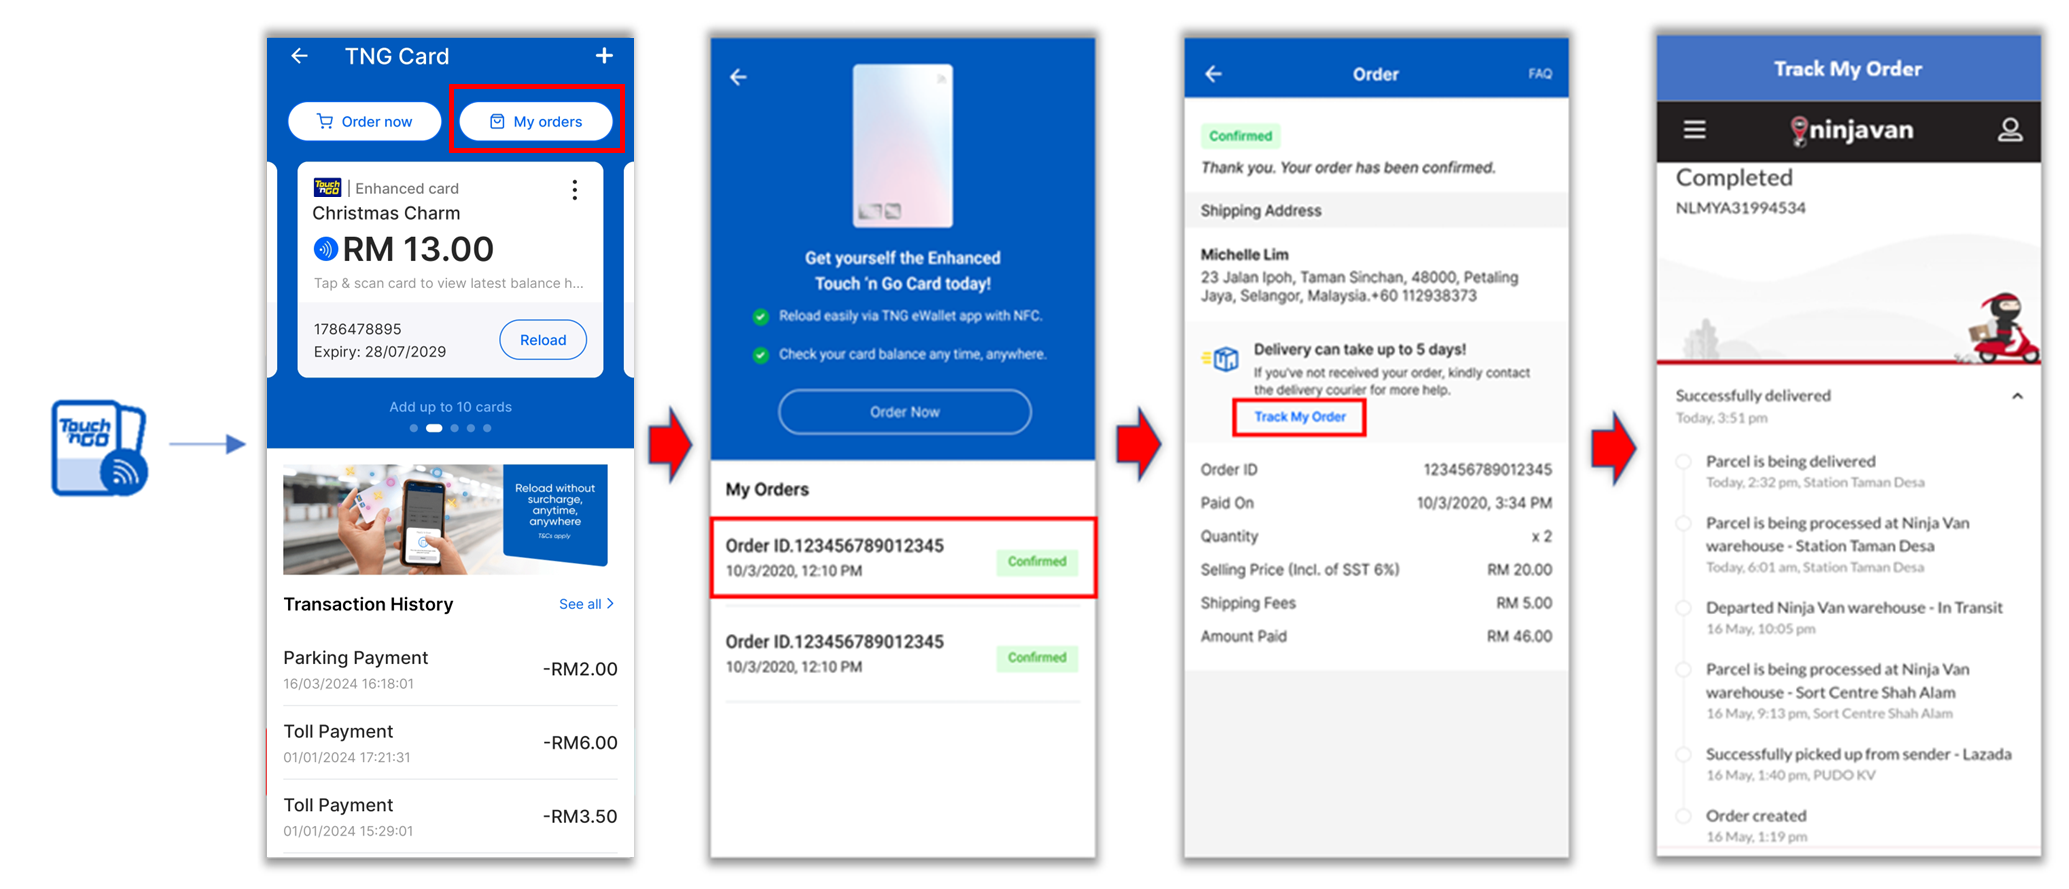Go back from the Order details screen
The height and width of the screenshot is (889, 2069).
[1213, 74]
